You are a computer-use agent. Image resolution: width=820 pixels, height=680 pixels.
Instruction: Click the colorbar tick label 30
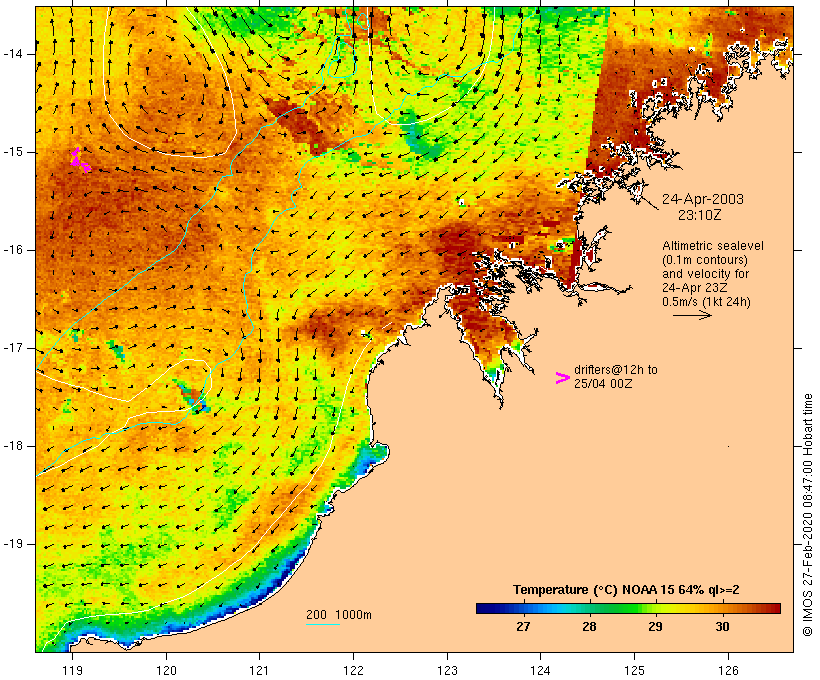point(722,626)
